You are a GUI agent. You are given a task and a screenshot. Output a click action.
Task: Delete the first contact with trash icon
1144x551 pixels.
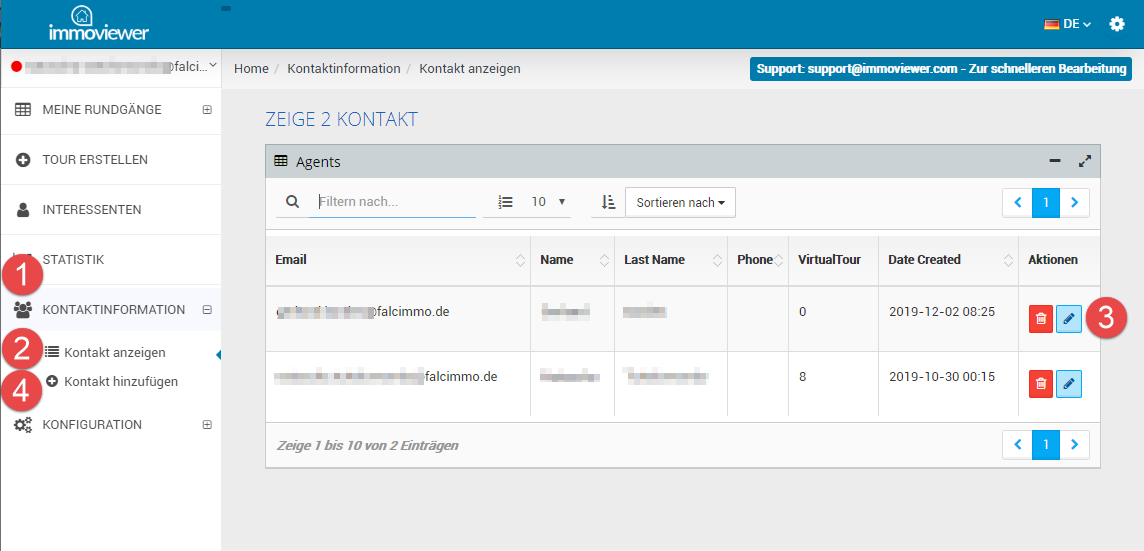pos(1041,319)
